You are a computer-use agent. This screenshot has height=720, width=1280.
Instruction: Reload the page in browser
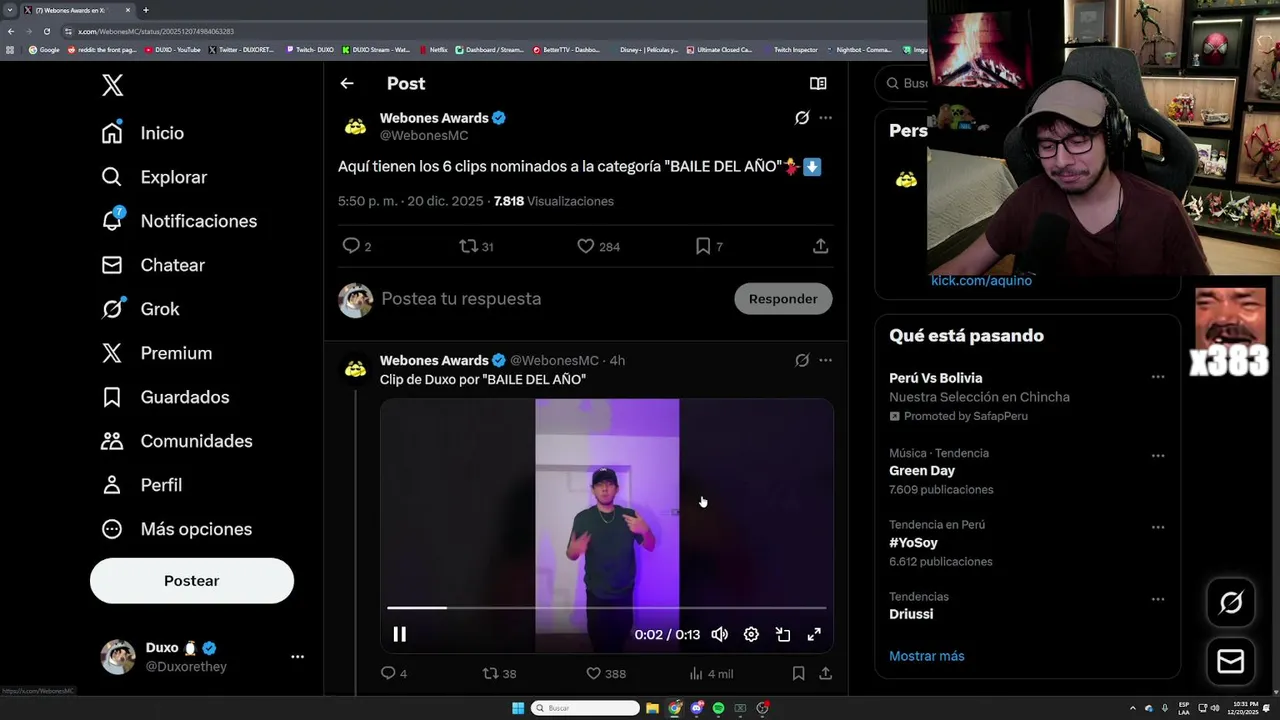[x=46, y=31]
